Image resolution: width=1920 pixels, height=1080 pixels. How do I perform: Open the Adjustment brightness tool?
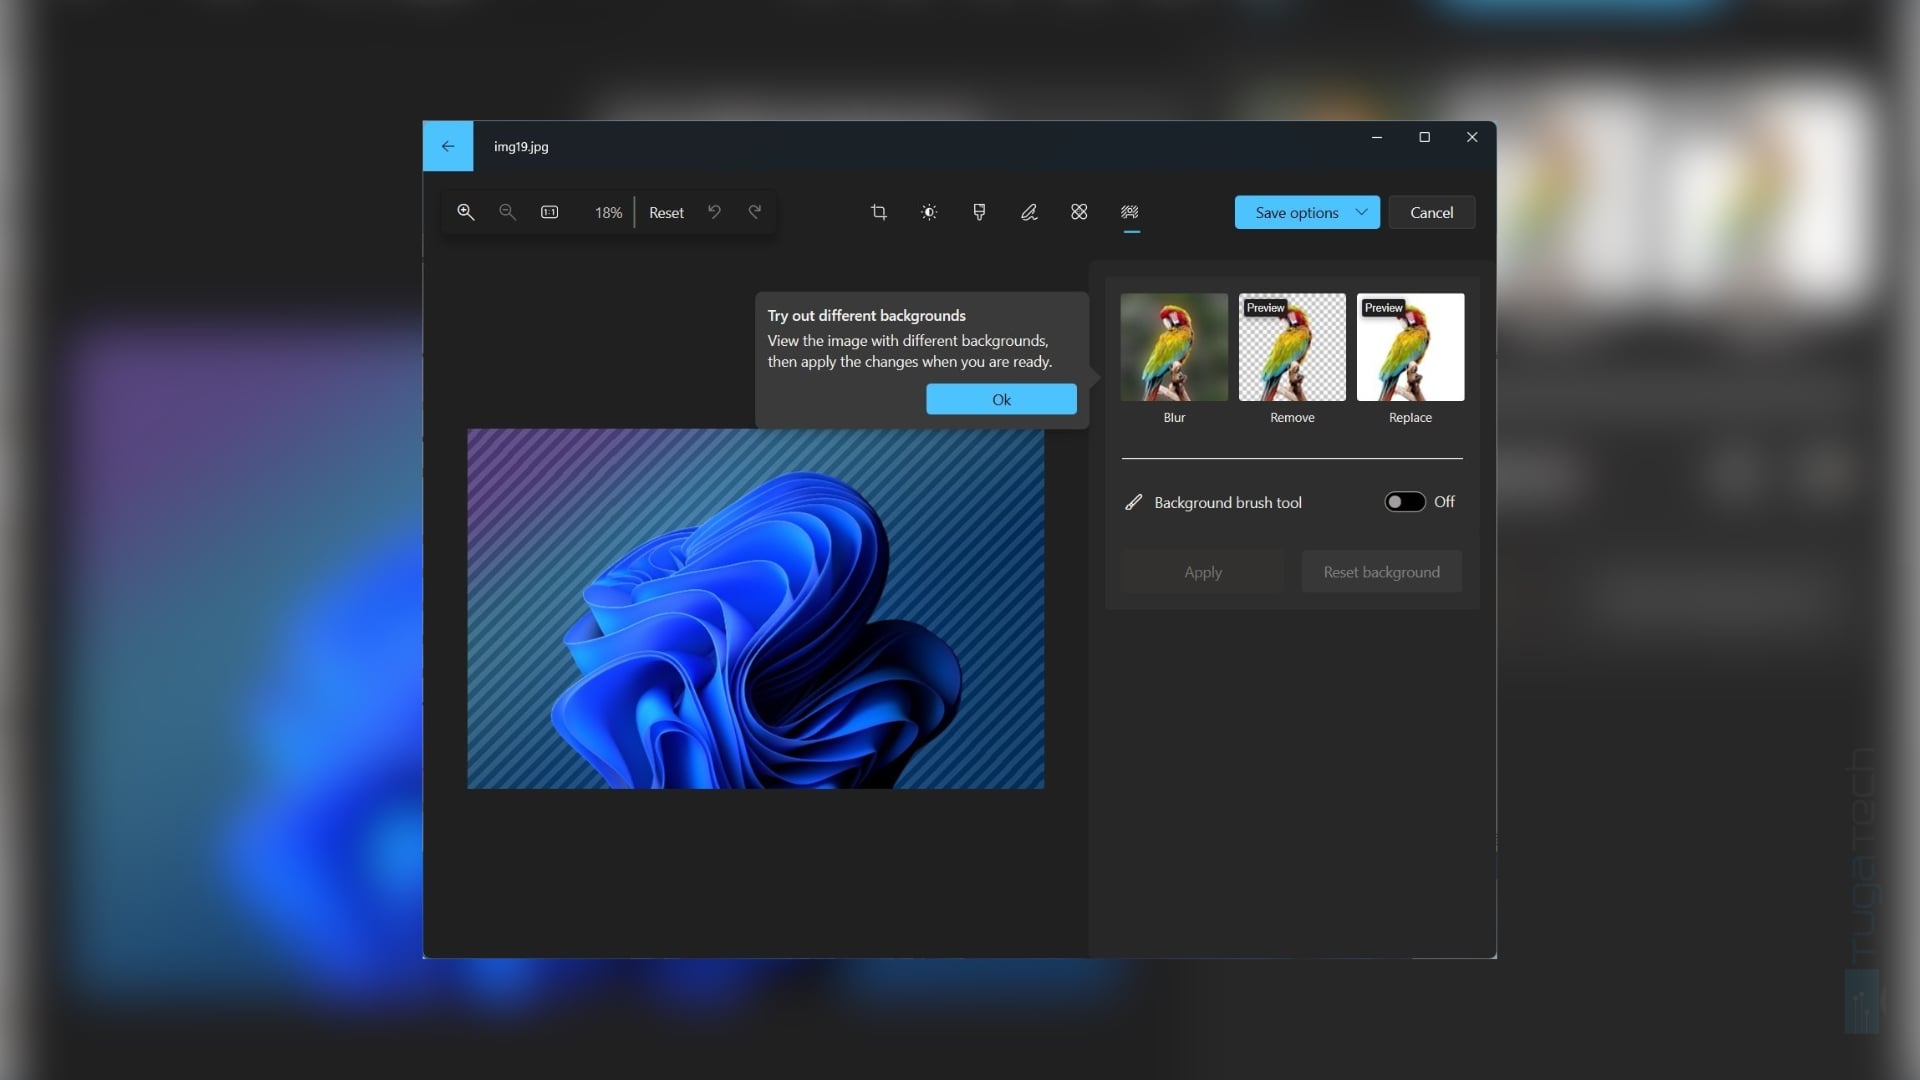929,212
